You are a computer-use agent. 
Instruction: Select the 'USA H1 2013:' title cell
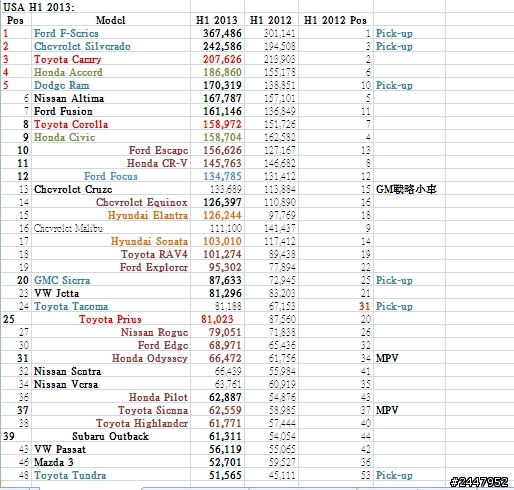pyautogui.click(x=39, y=7)
